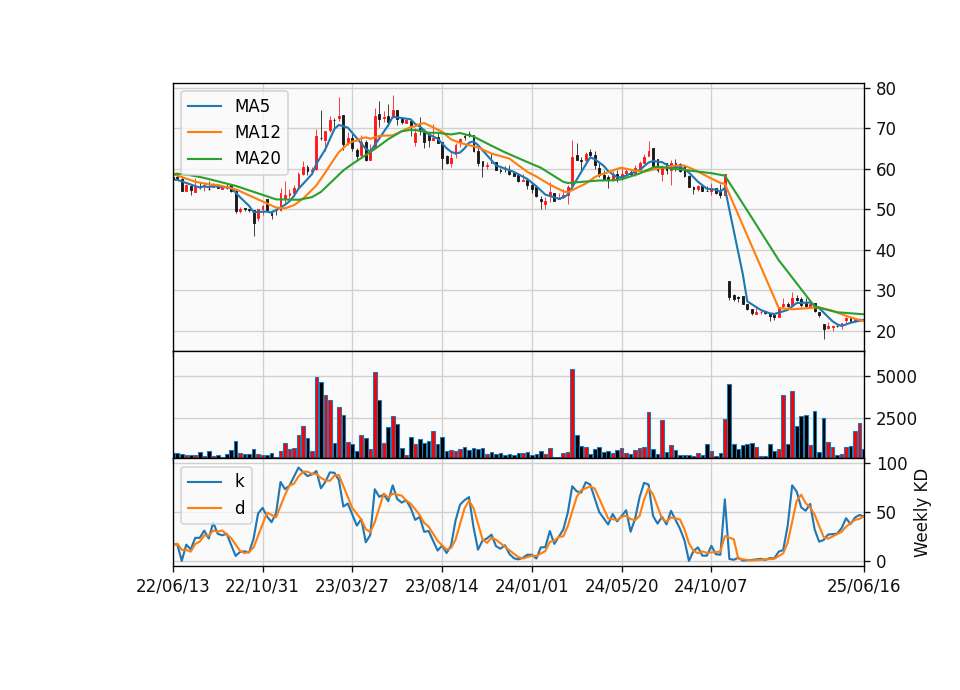Image resolution: width=960 pixels, height=690 pixels.
Task: Click the orange d legend line
Action: pyautogui.click(x=204, y=508)
